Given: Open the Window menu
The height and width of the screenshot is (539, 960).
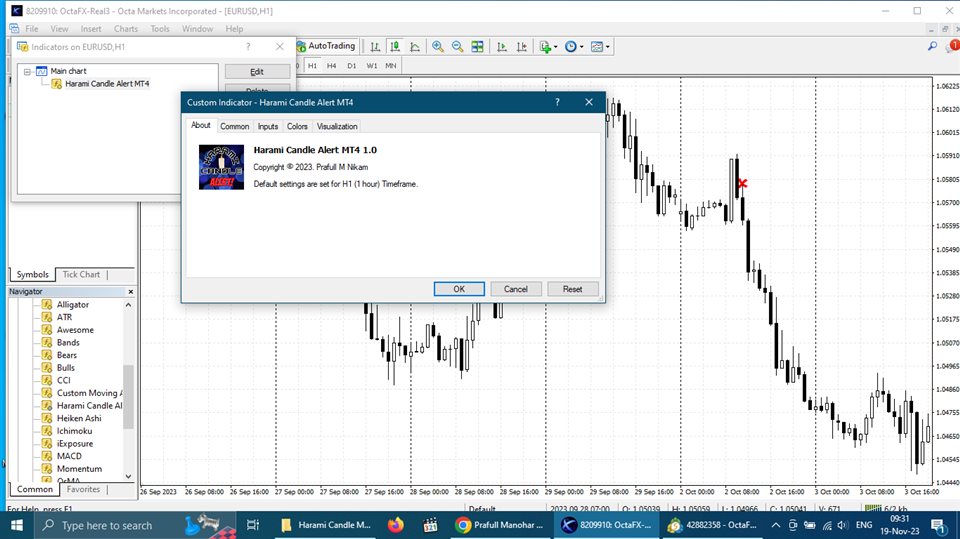Looking at the screenshot, I should tap(197, 29).
